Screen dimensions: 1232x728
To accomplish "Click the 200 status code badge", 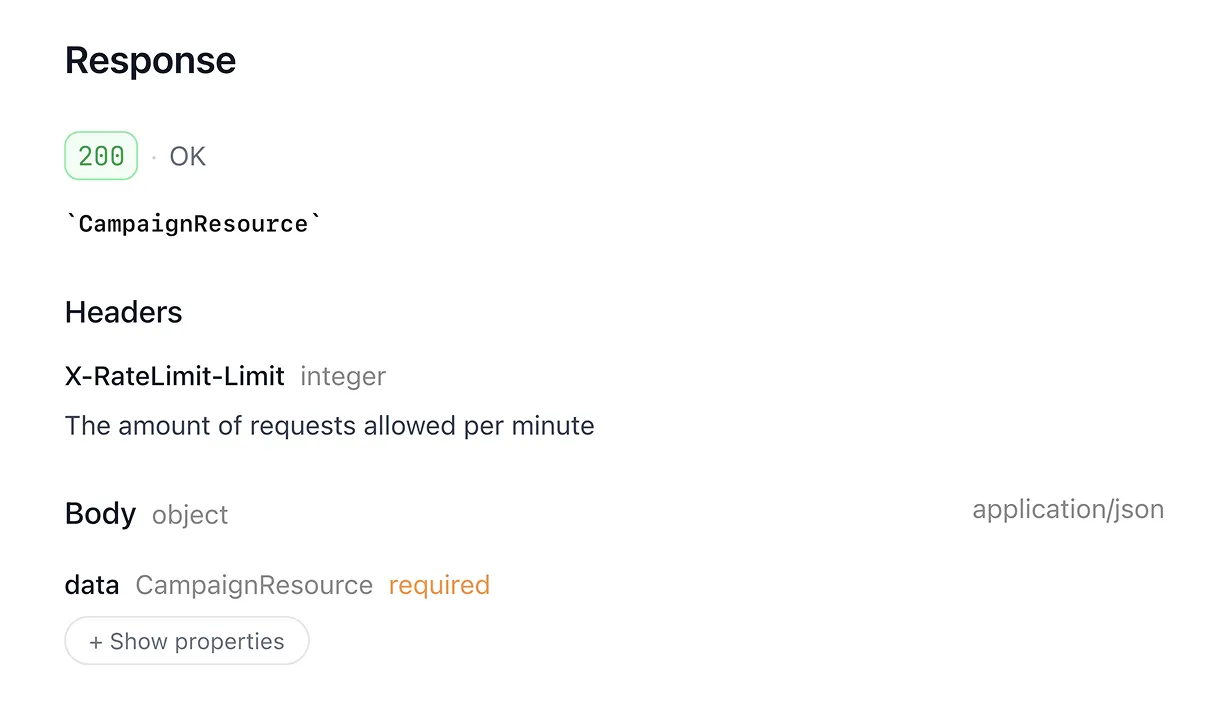I will pyautogui.click(x=101, y=156).
